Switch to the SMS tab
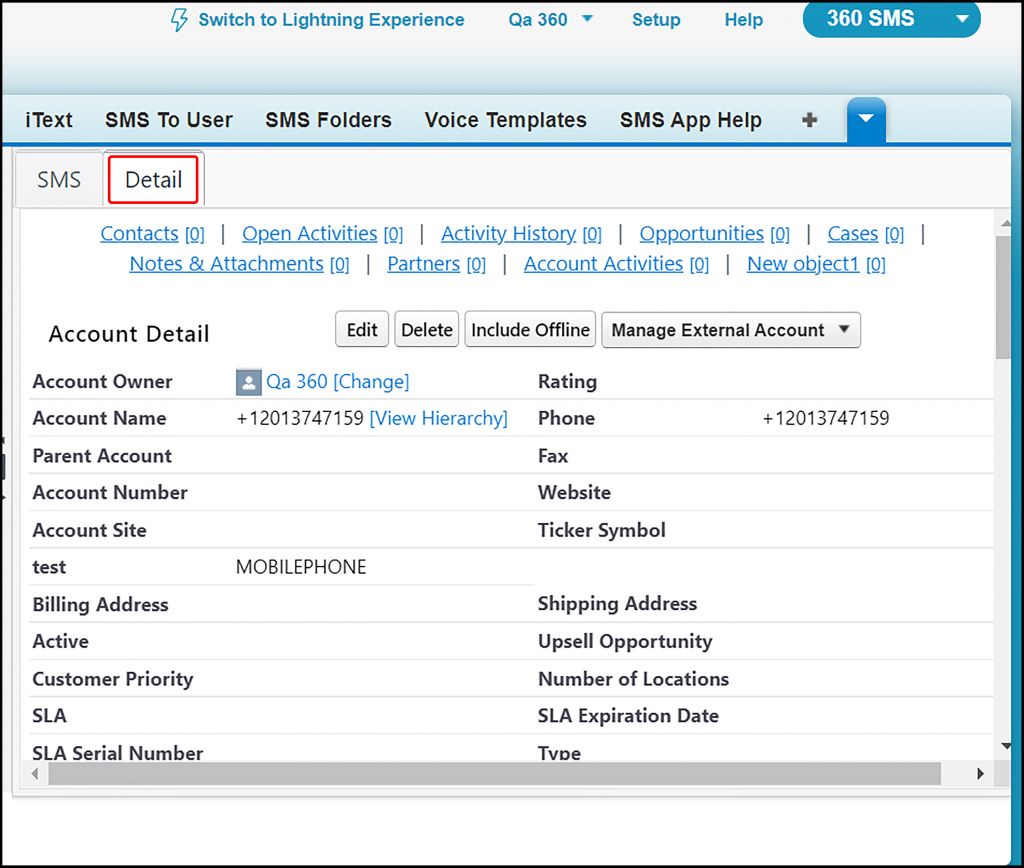 [59, 180]
